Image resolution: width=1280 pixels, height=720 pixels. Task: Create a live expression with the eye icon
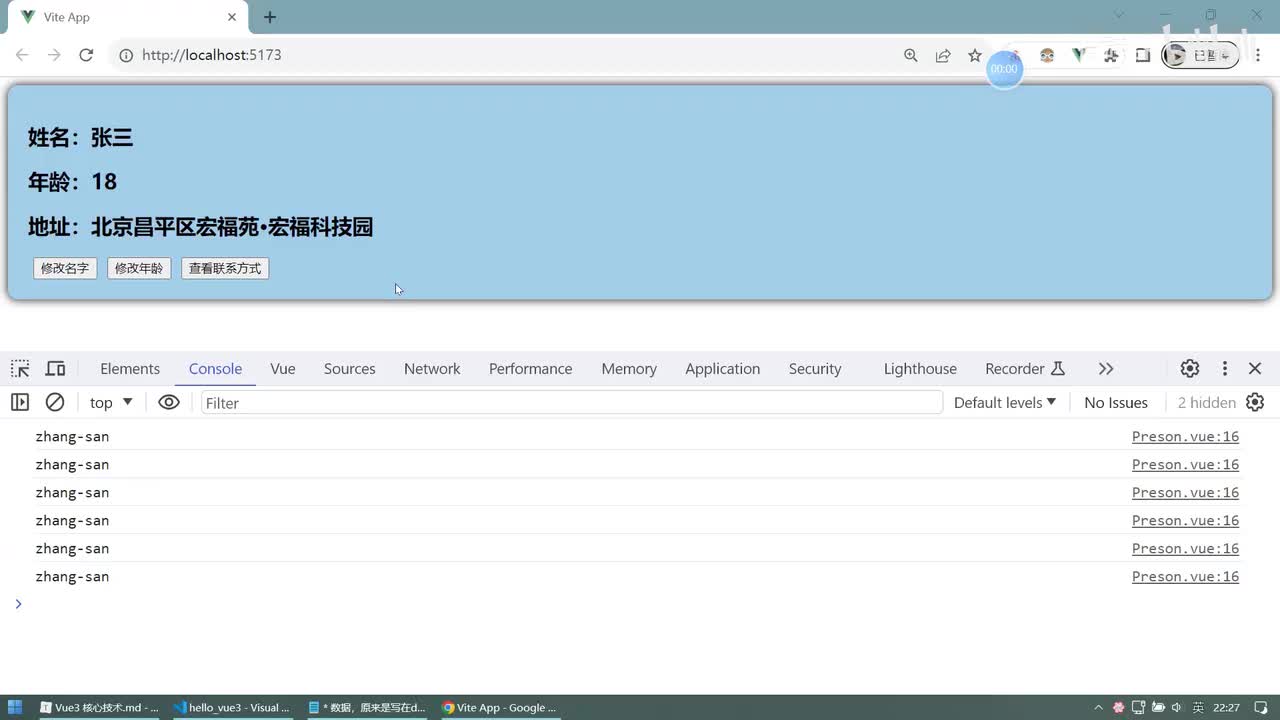pos(169,402)
